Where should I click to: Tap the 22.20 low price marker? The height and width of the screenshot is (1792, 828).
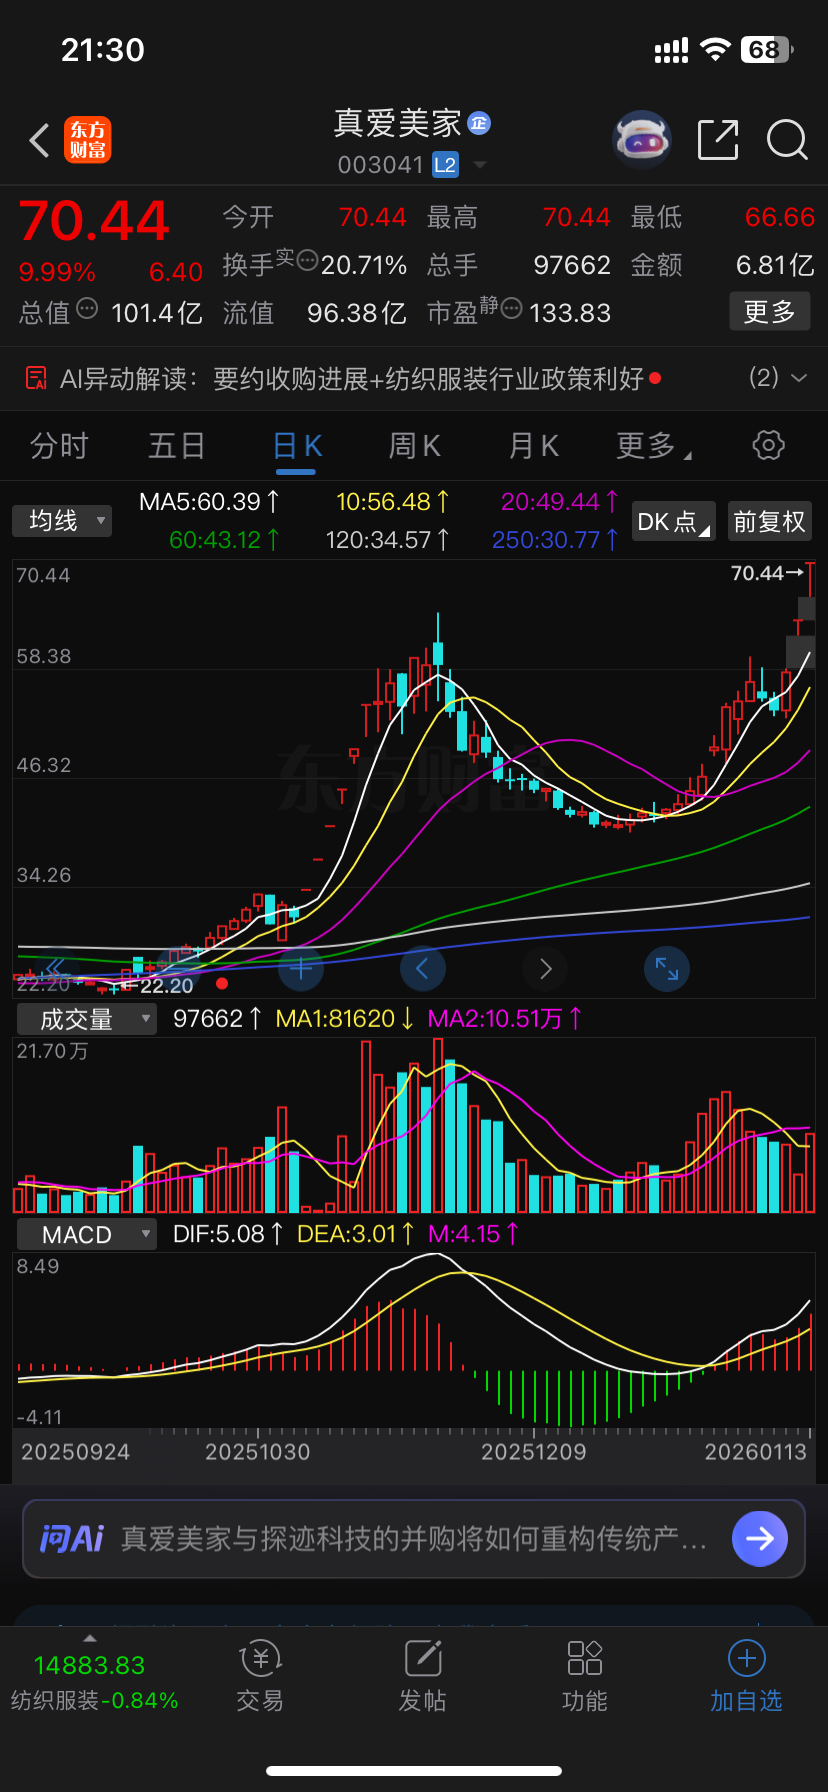pyautogui.click(x=159, y=986)
